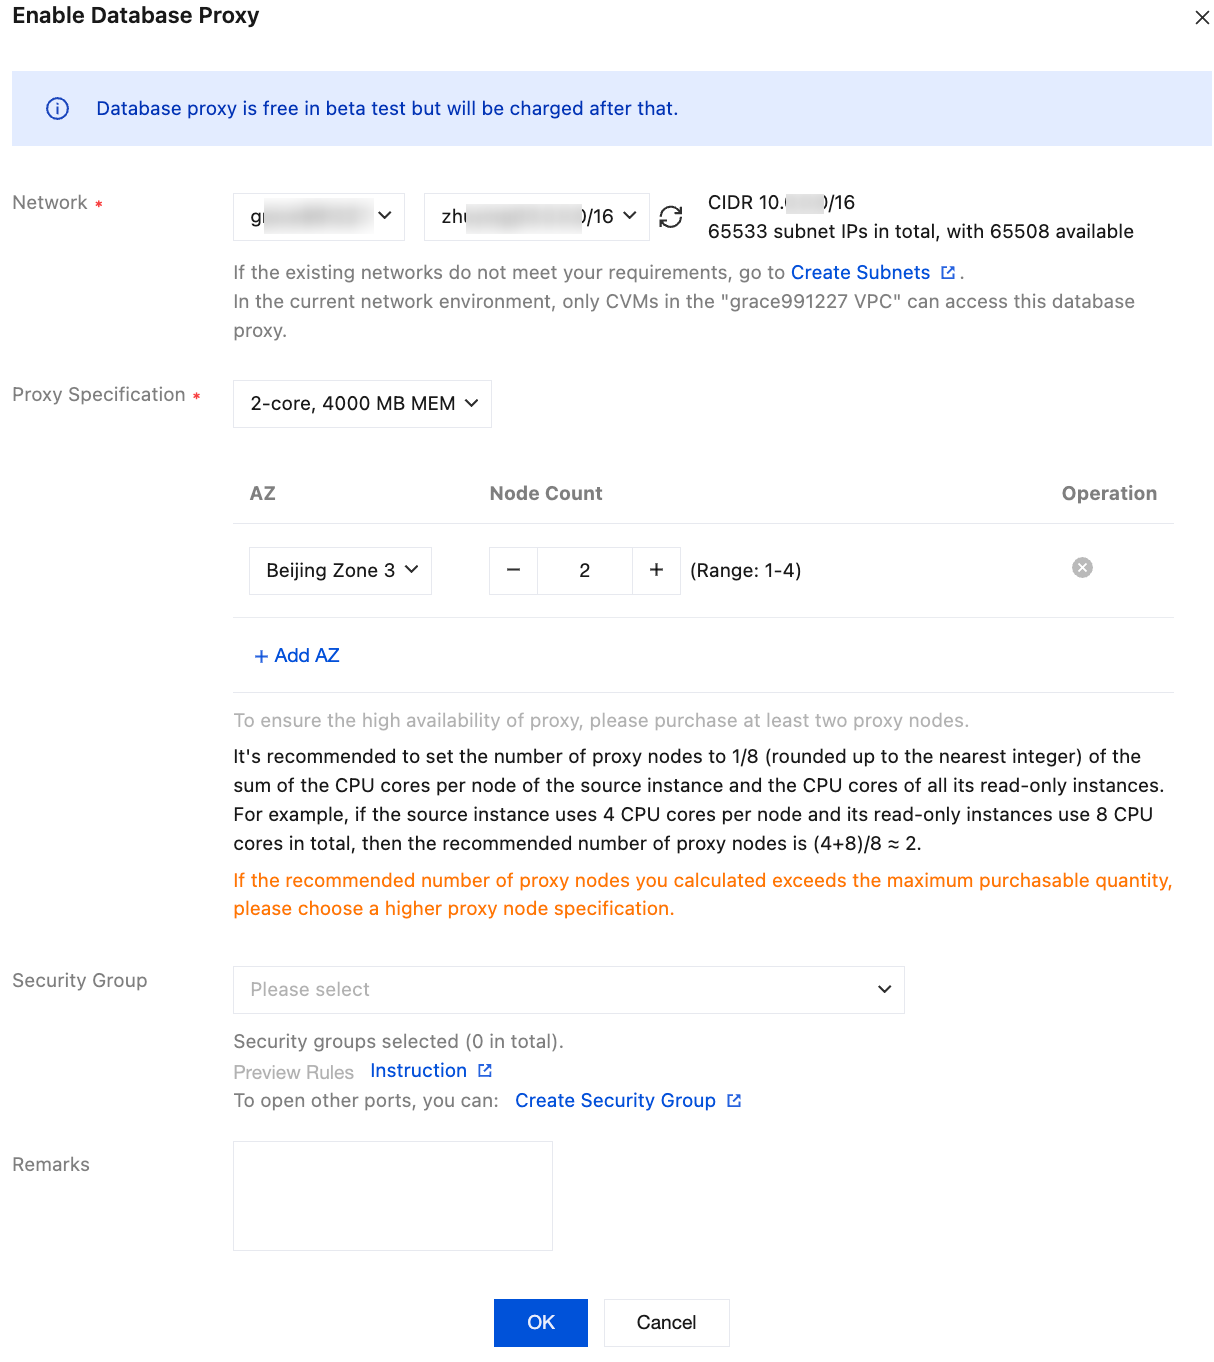Image resolution: width=1214 pixels, height=1362 pixels.
Task: Open the Create Subnets link
Action: [860, 273]
